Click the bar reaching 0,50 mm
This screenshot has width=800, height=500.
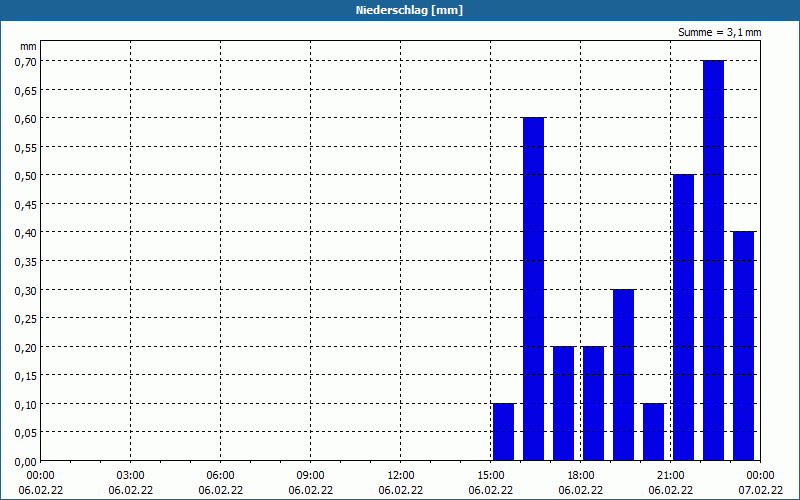pos(683,318)
